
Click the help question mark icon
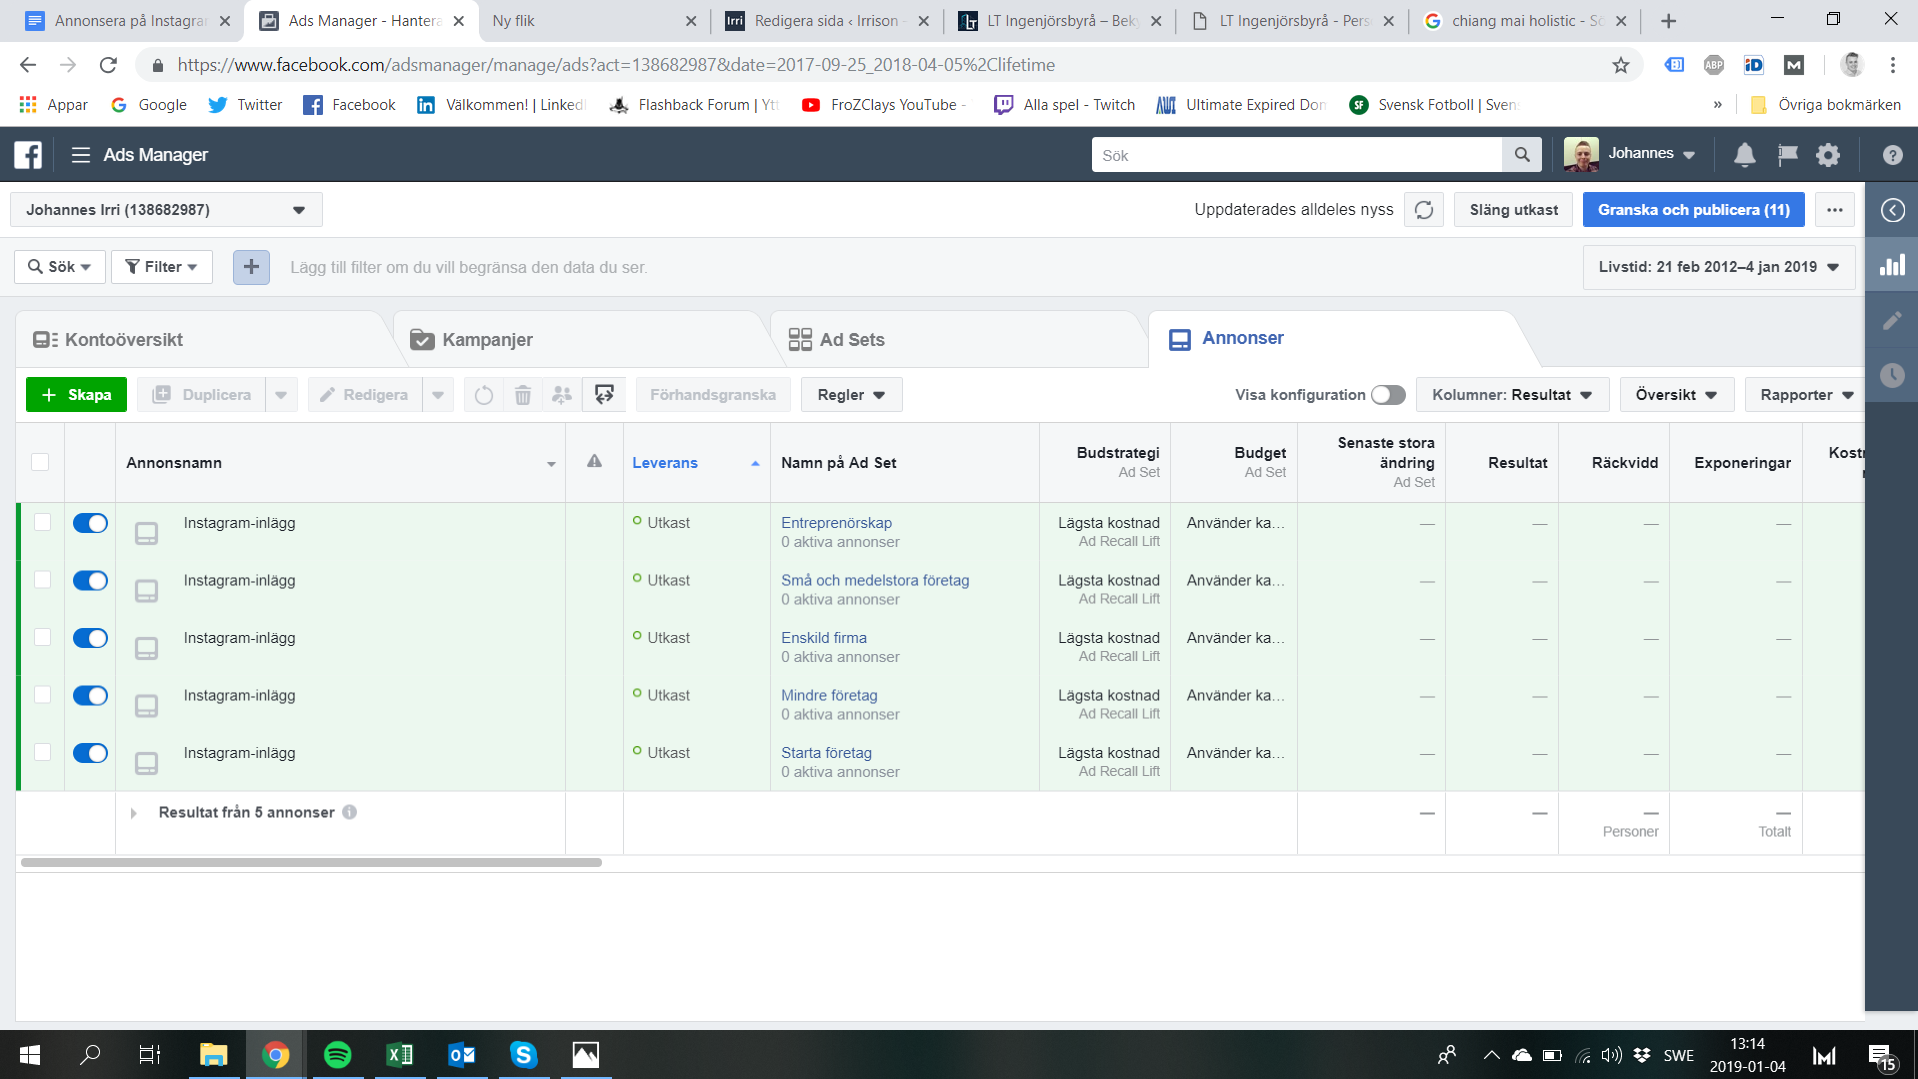(1892, 155)
